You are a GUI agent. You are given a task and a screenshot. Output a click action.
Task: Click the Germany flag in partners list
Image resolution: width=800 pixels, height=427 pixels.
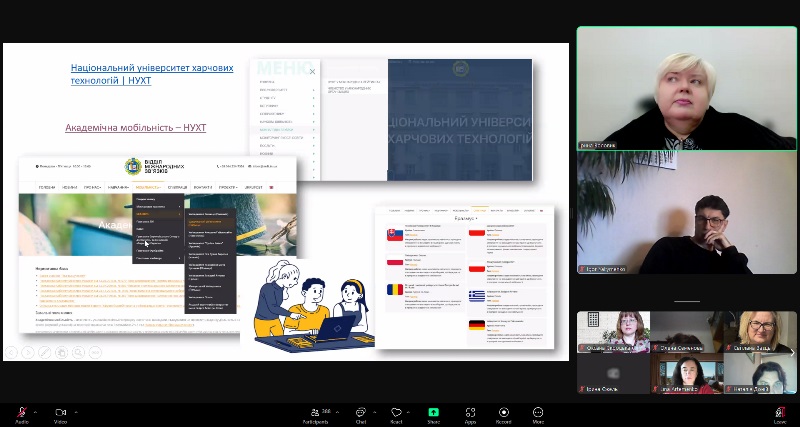(477, 325)
